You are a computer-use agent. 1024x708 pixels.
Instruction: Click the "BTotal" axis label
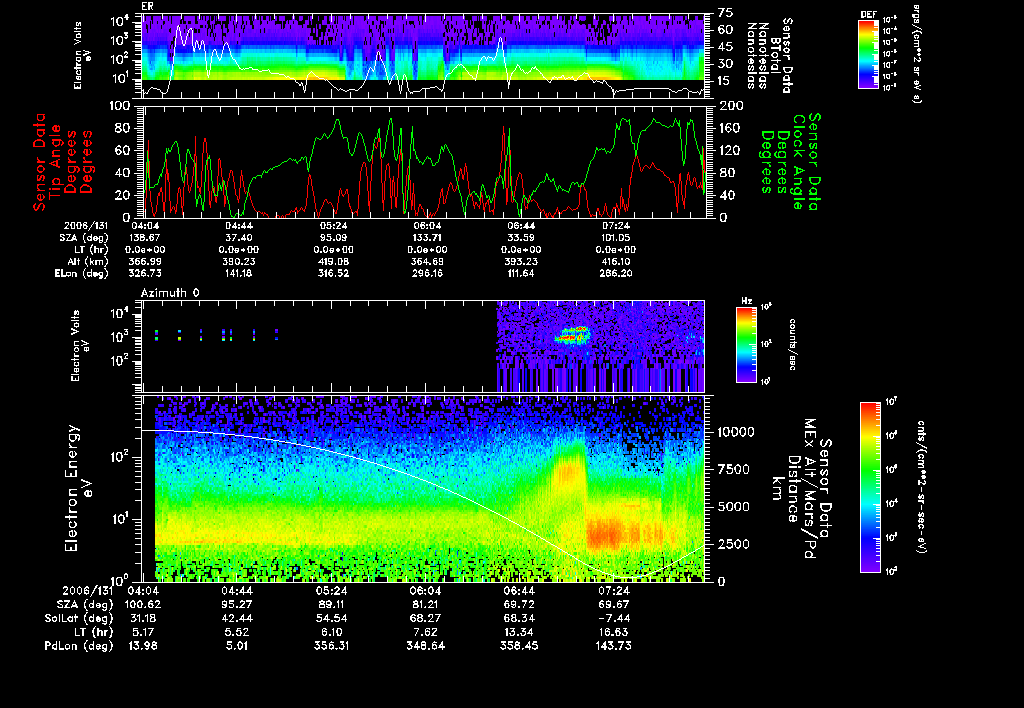[x=775, y=54]
